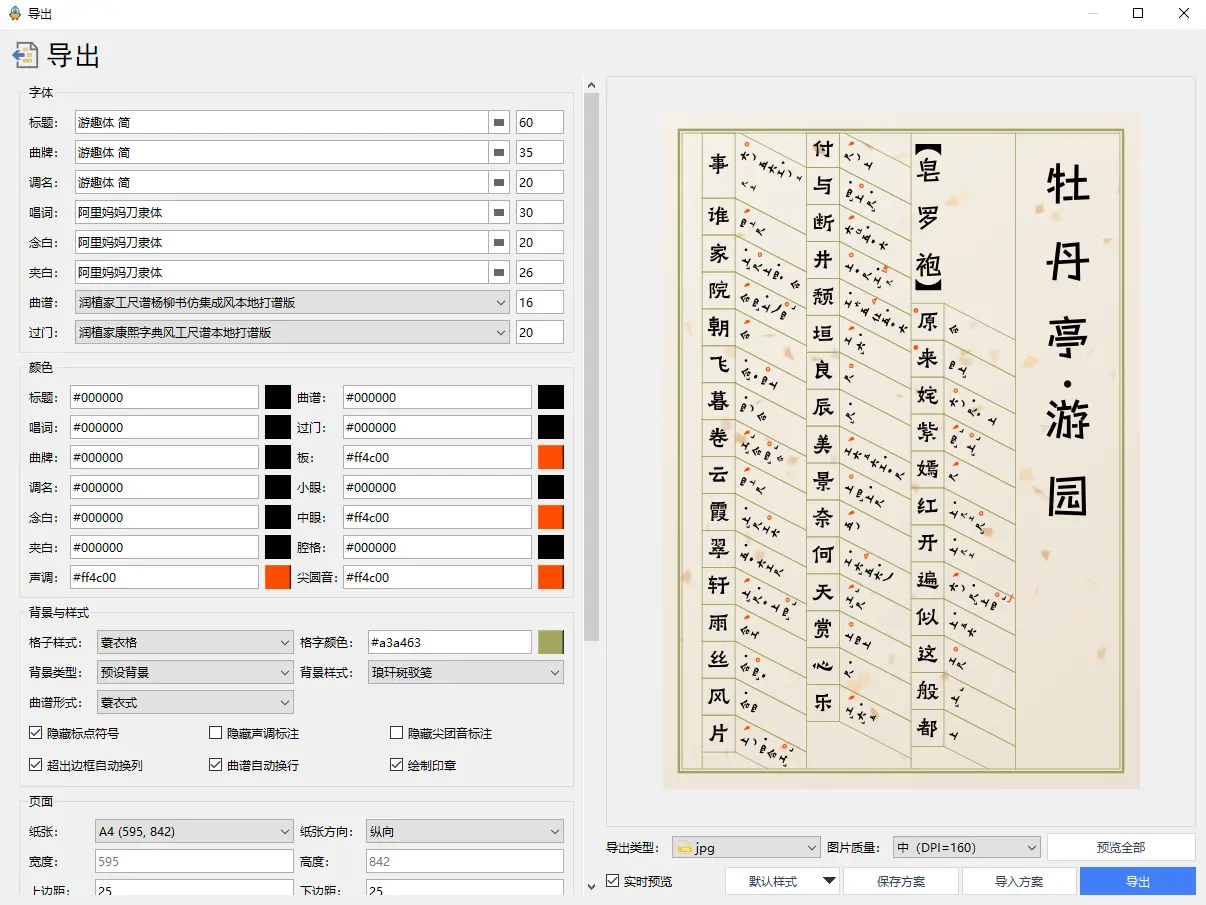Open font picker for 念白 font field
1206x905 pixels.
498,243
